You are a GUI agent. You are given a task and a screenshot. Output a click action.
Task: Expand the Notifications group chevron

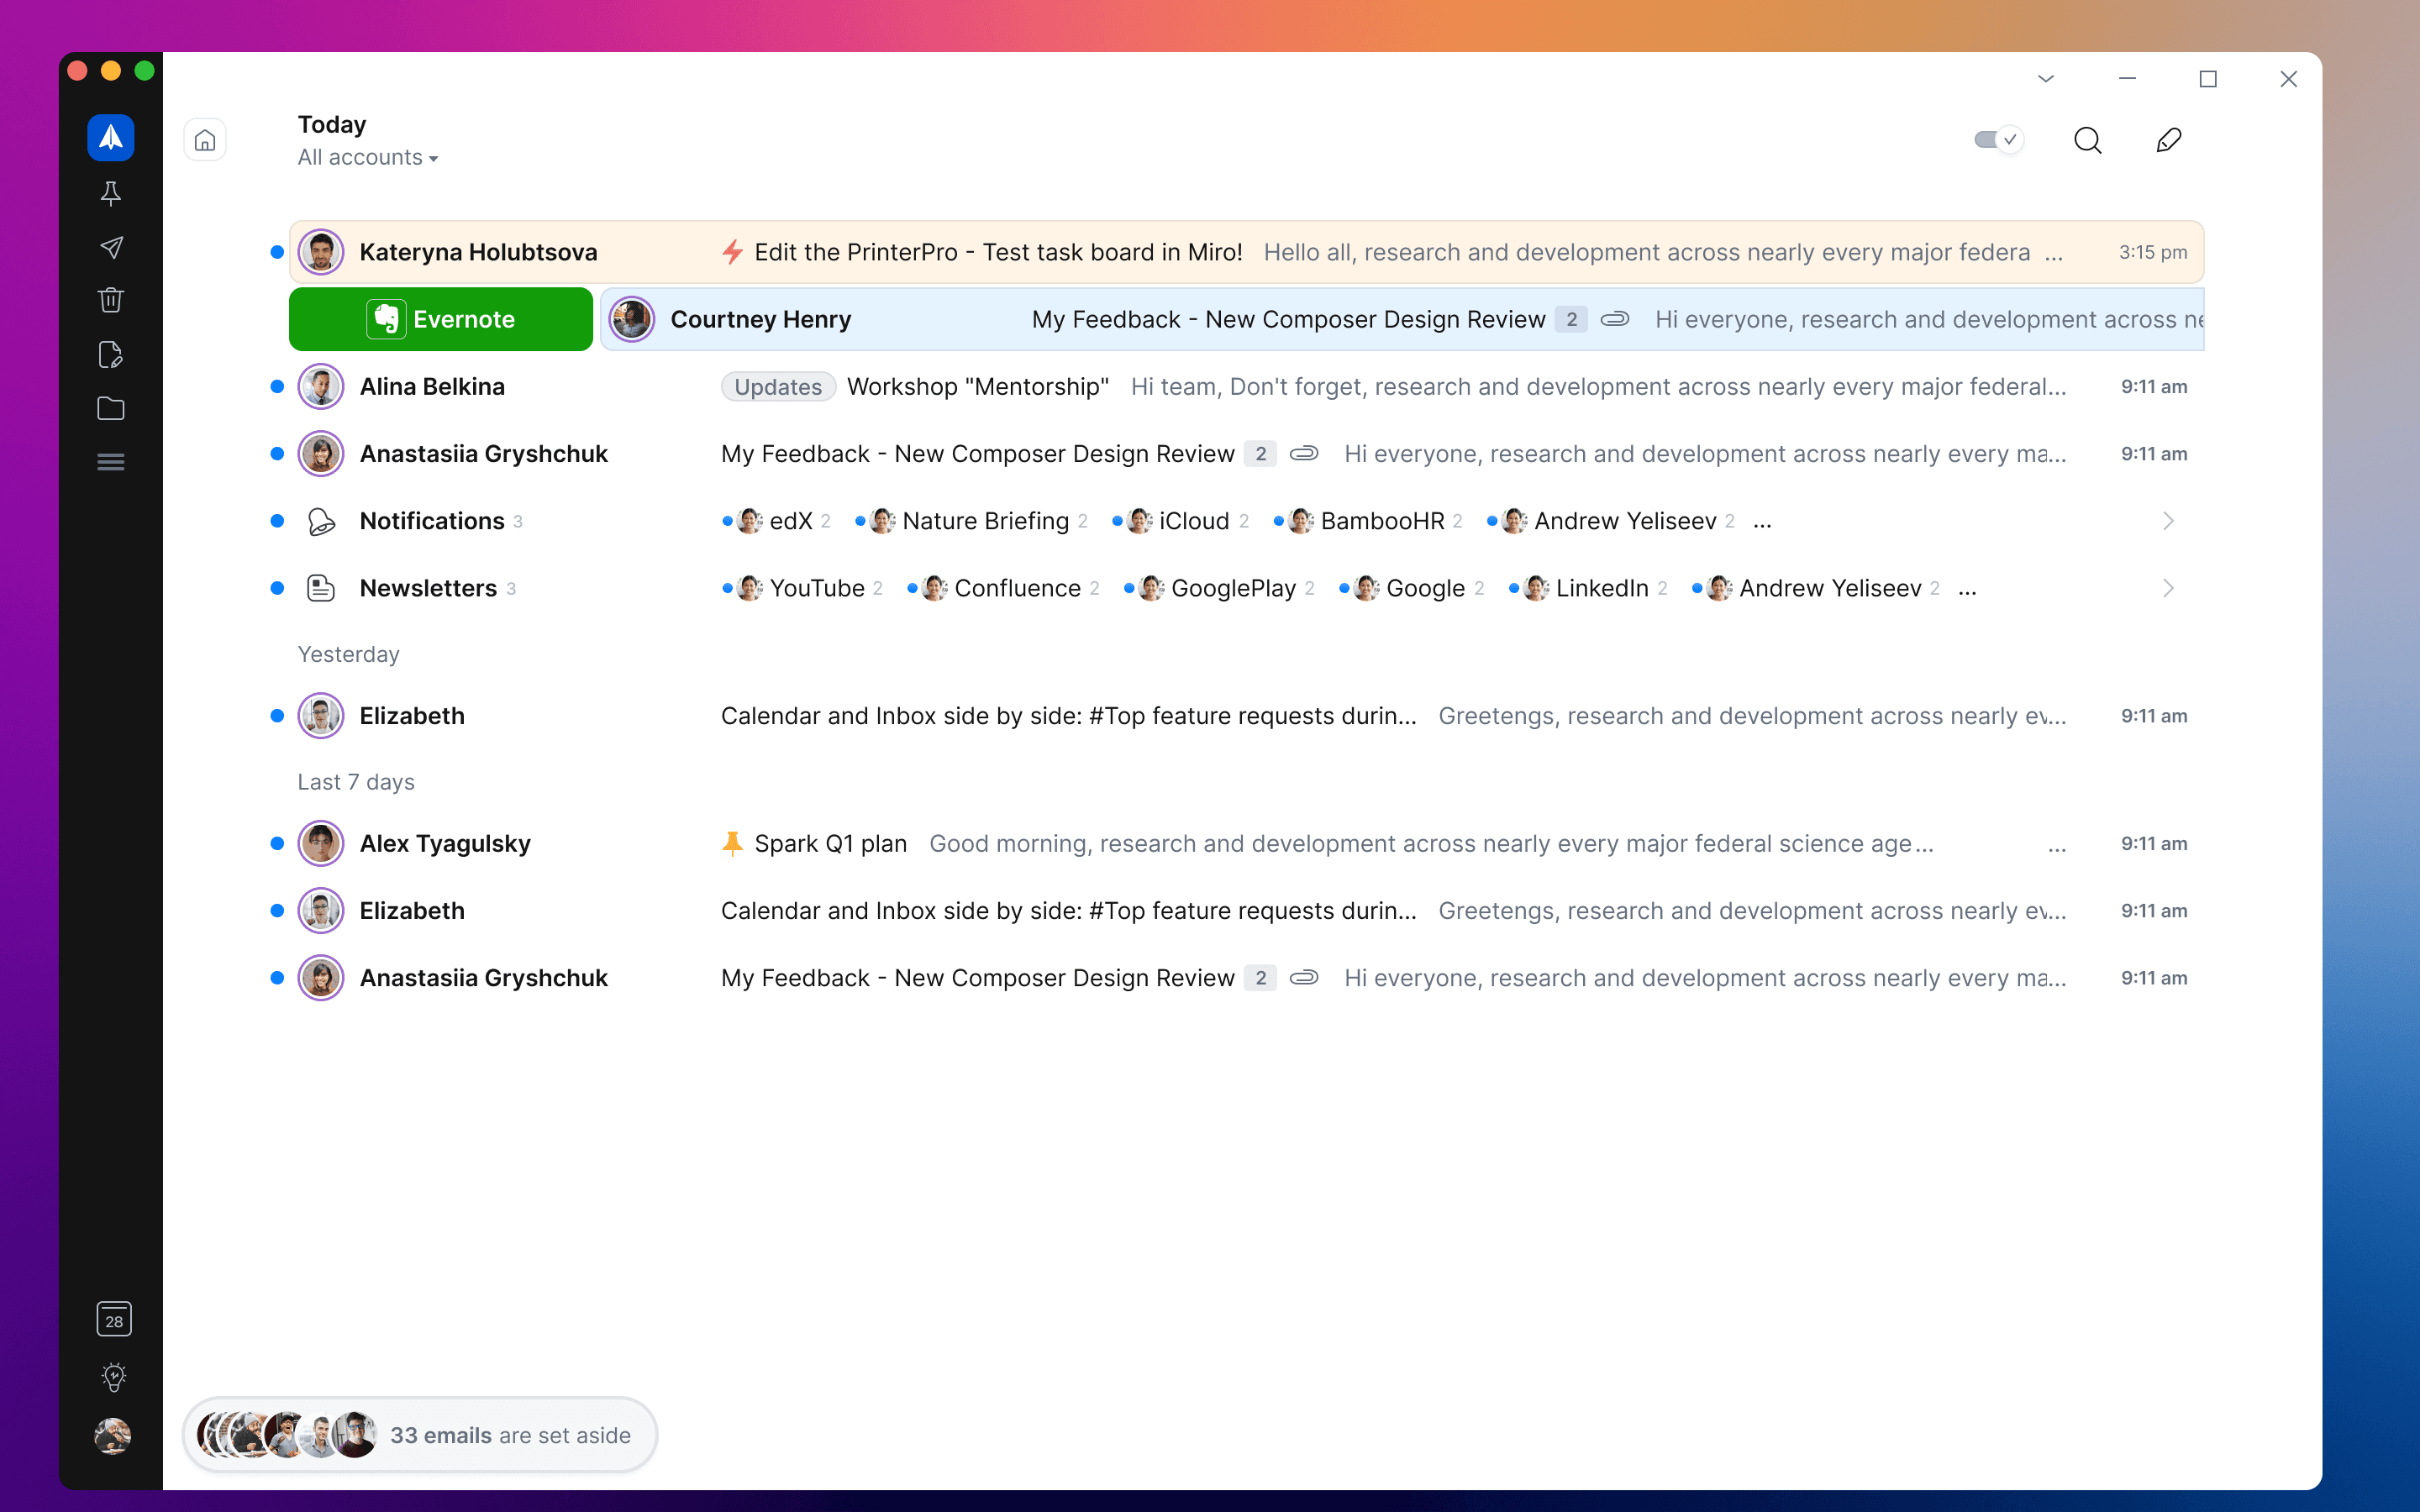pos(2168,521)
